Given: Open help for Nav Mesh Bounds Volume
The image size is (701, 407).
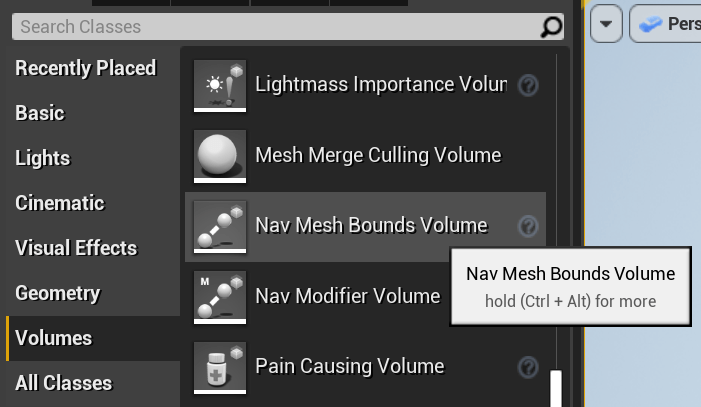Looking at the screenshot, I should (528, 226).
